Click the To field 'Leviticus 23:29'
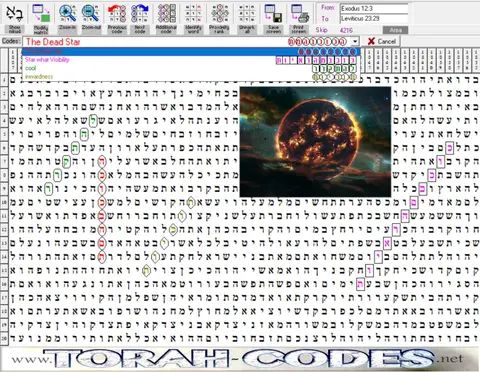Screen dimensions: 480x372 [x=374, y=18]
